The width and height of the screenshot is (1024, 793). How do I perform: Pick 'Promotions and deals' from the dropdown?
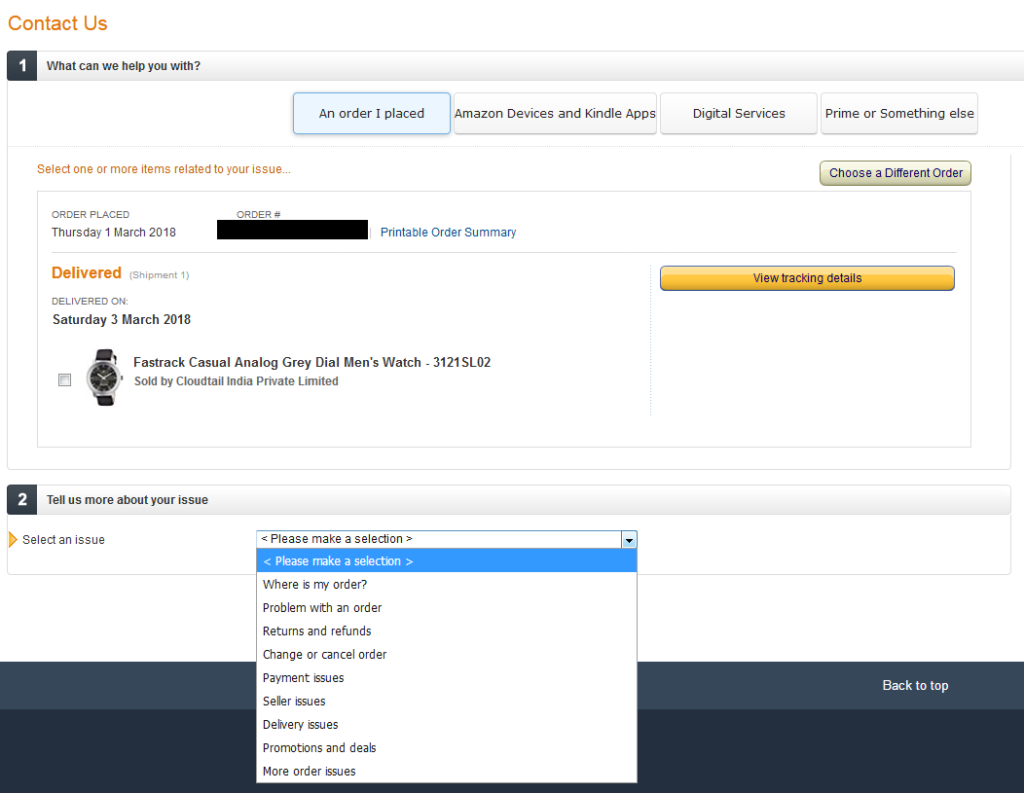click(319, 747)
